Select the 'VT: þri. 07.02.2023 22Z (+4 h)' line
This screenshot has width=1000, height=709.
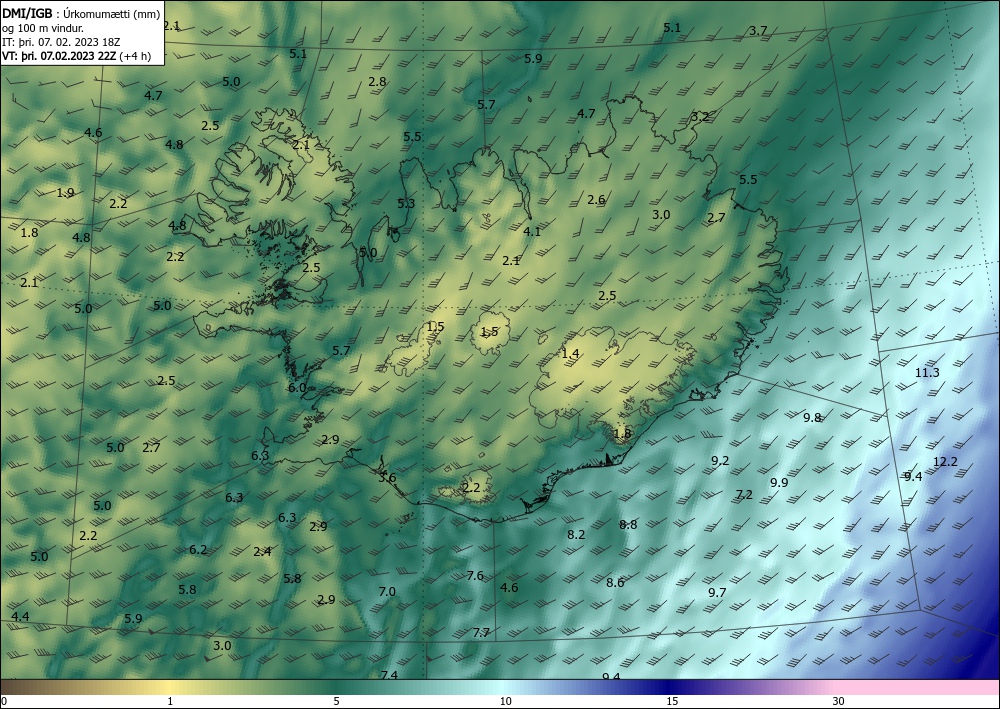(77, 56)
